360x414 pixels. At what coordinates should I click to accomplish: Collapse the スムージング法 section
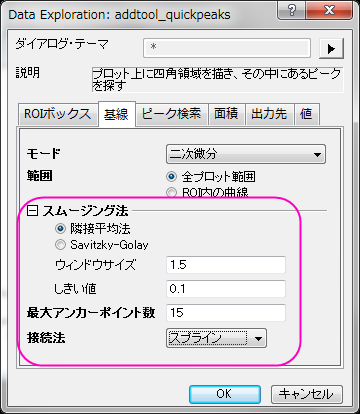tap(32, 211)
